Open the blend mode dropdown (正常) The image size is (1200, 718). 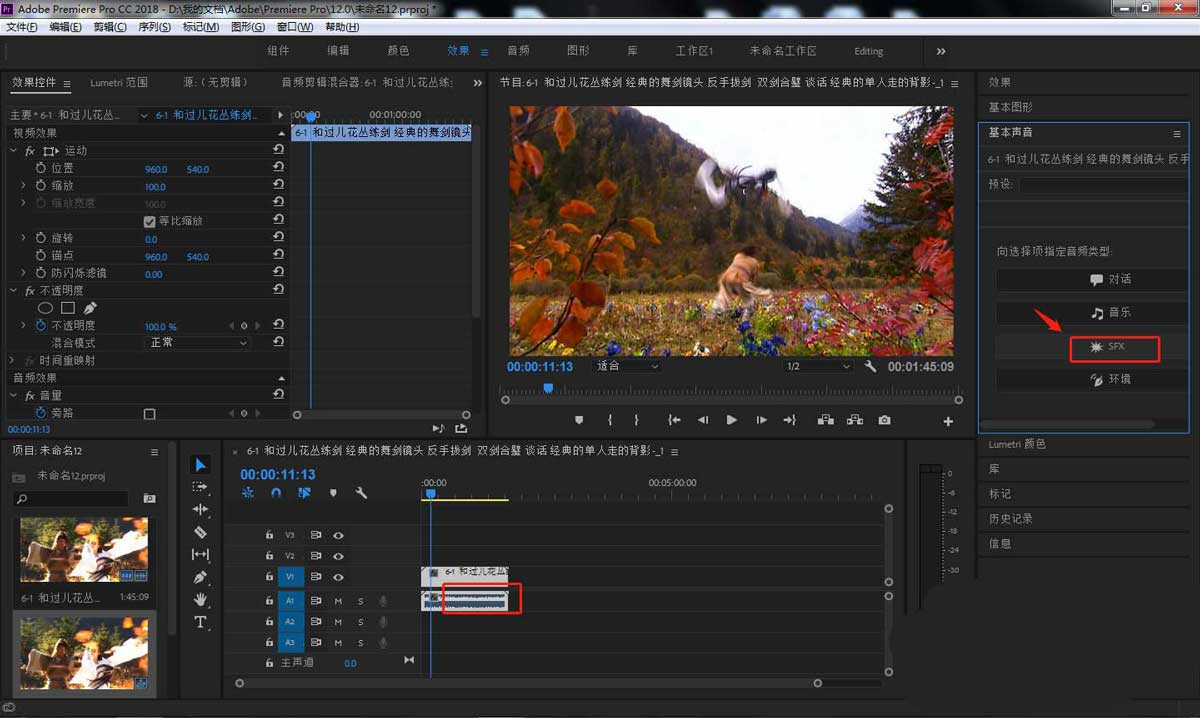[198, 343]
